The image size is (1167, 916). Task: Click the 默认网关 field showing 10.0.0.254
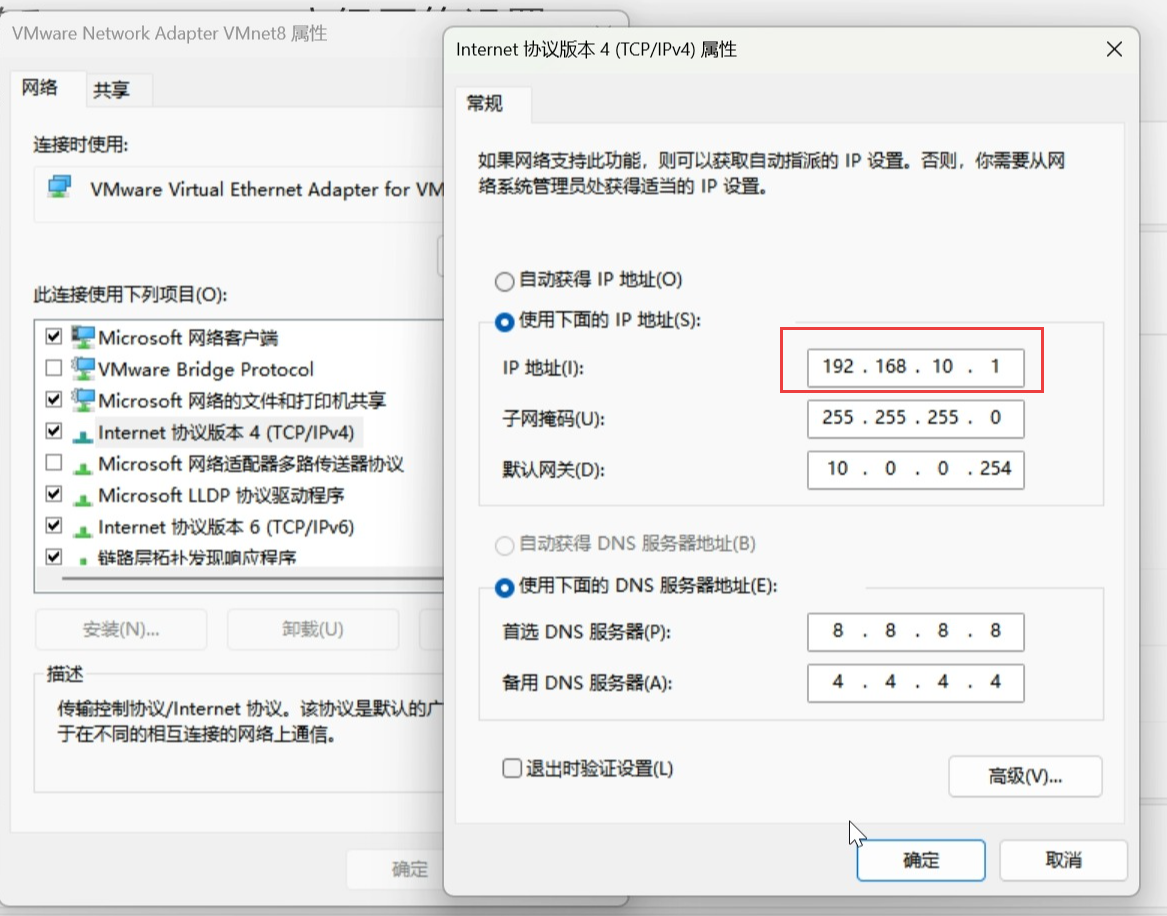coord(915,470)
